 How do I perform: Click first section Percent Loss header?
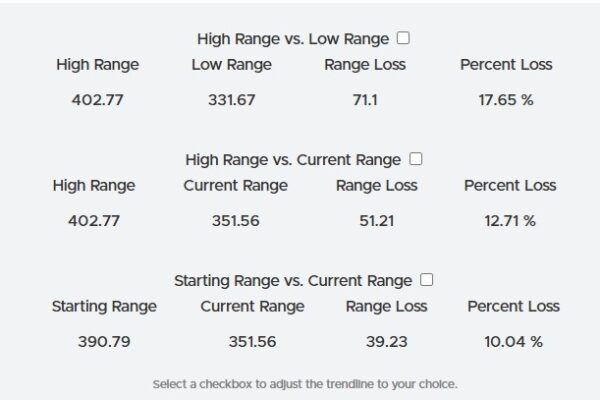click(506, 65)
